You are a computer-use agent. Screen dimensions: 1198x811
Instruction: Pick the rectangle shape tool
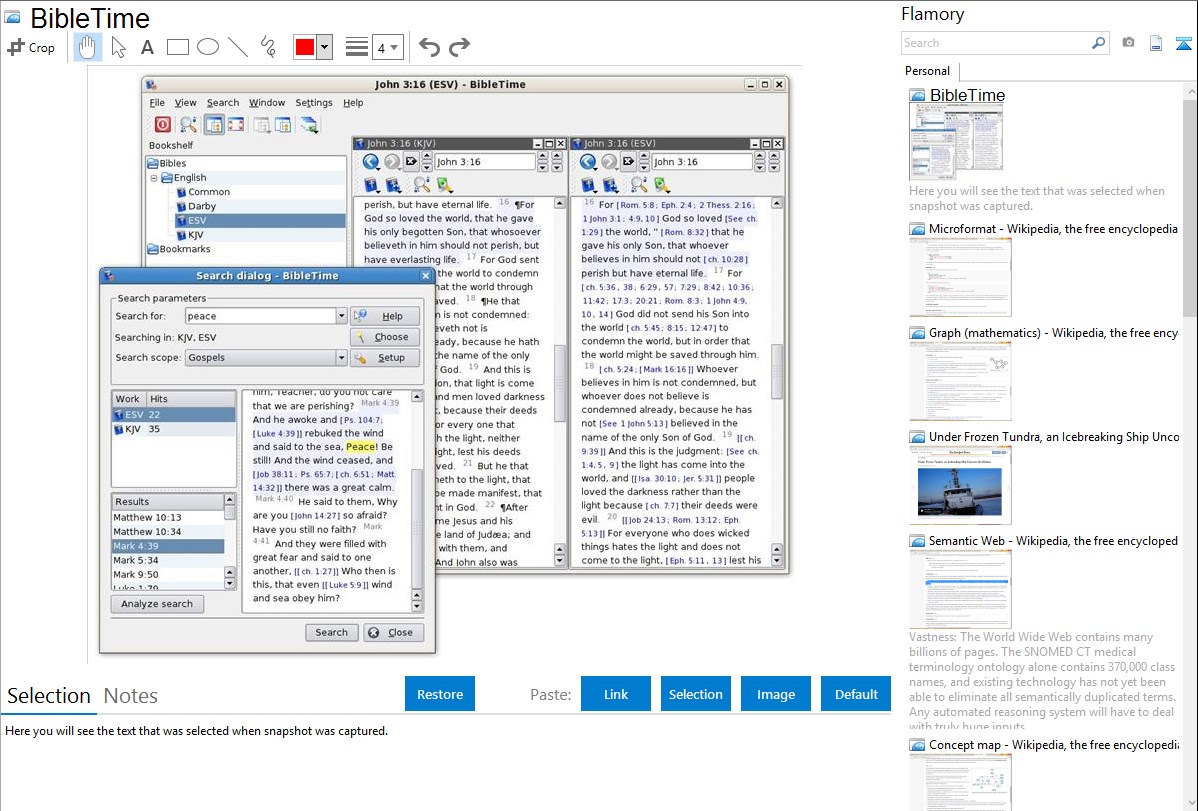[177, 47]
